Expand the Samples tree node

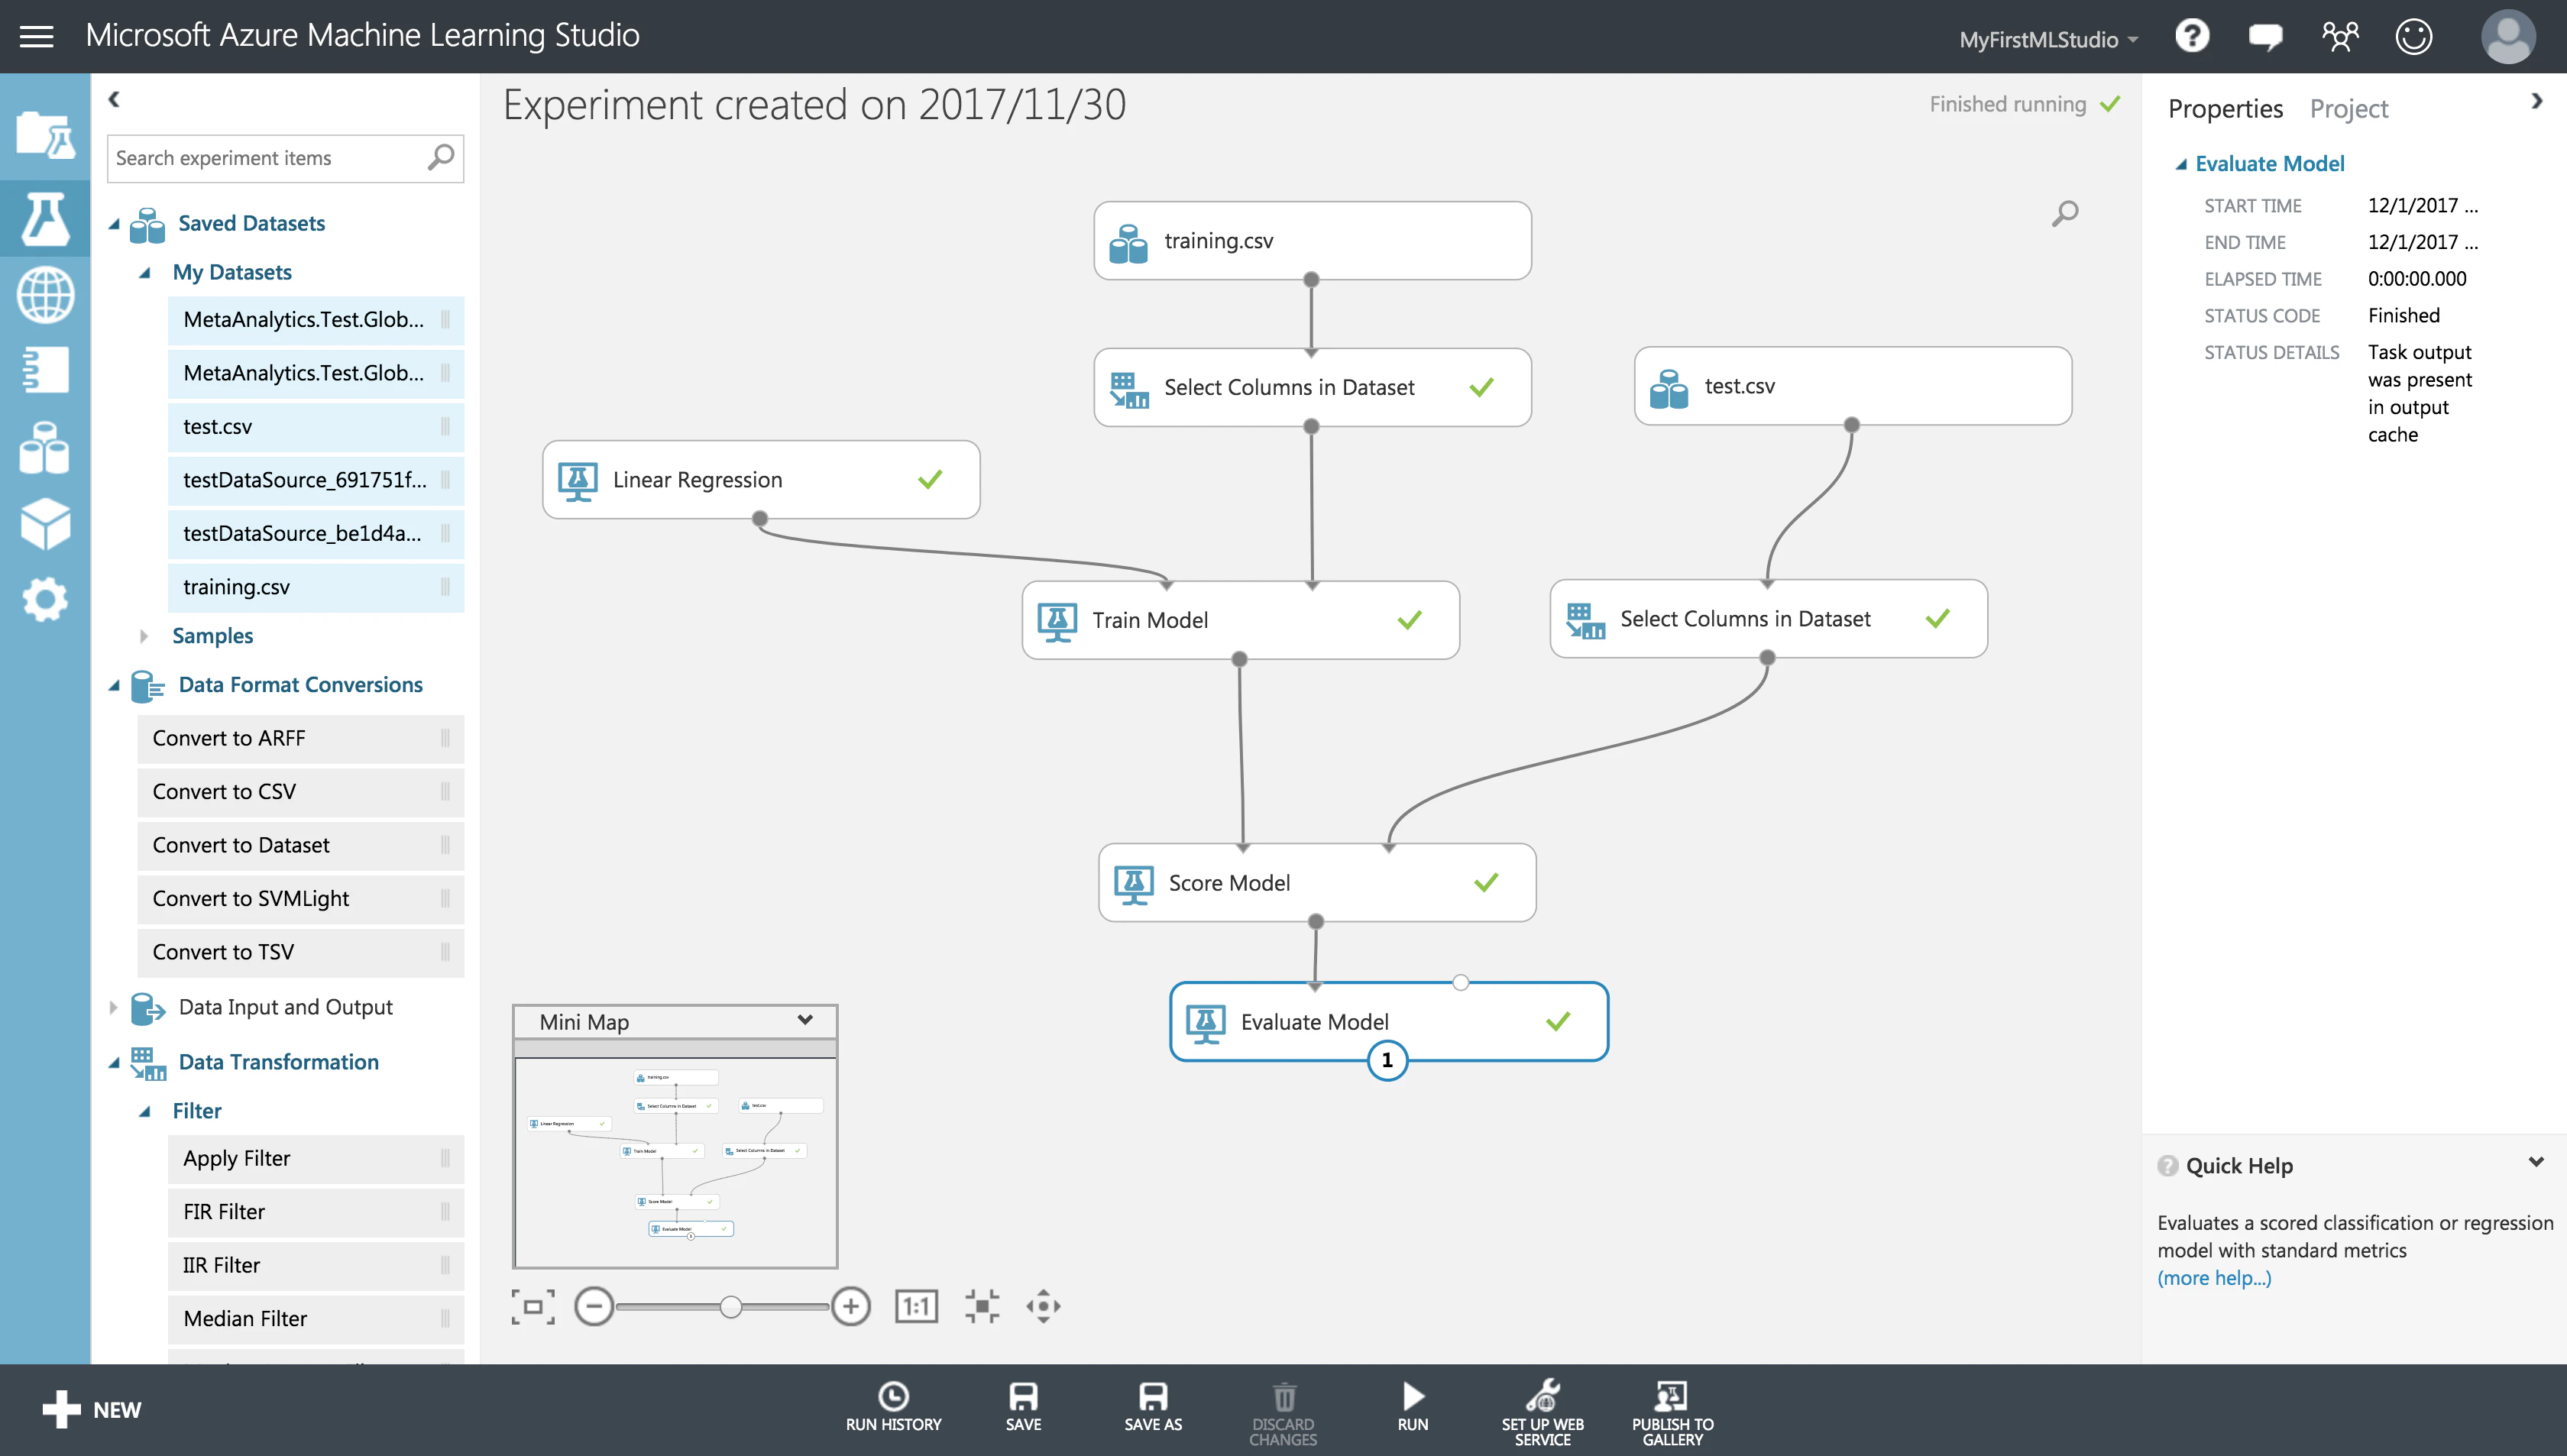coord(144,636)
